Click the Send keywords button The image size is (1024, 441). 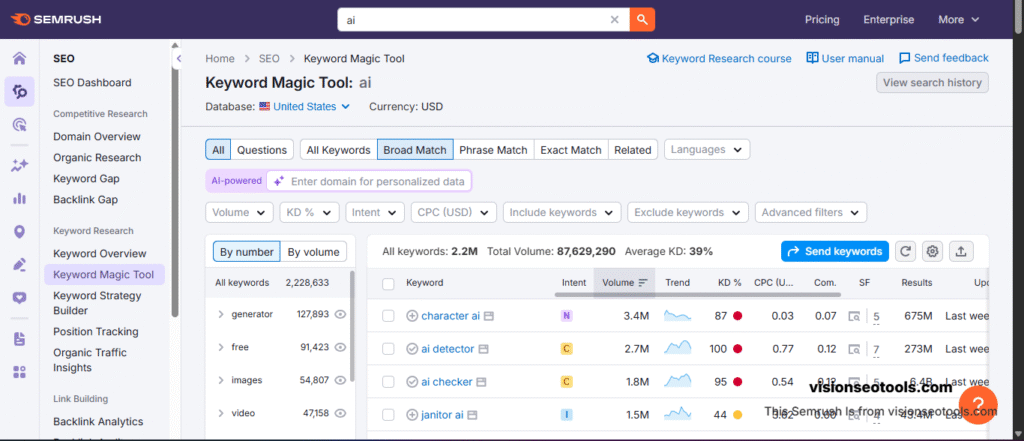tap(835, 251)
